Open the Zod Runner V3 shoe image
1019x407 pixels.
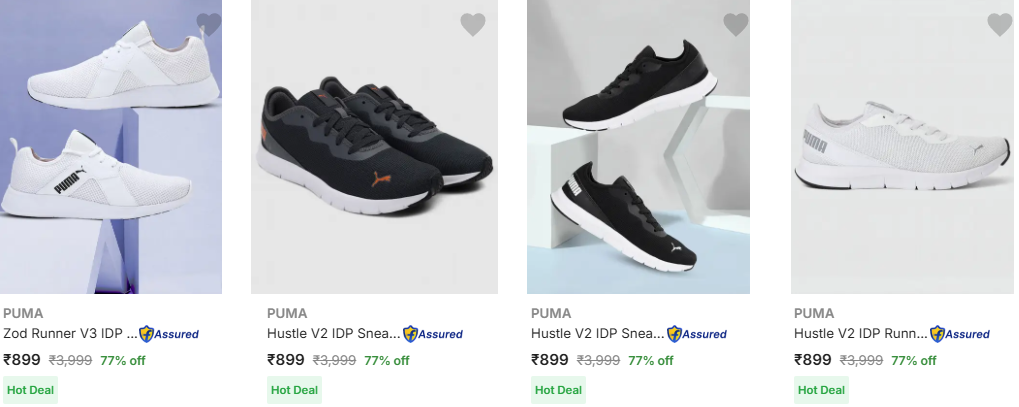click(x=110, y=150)
